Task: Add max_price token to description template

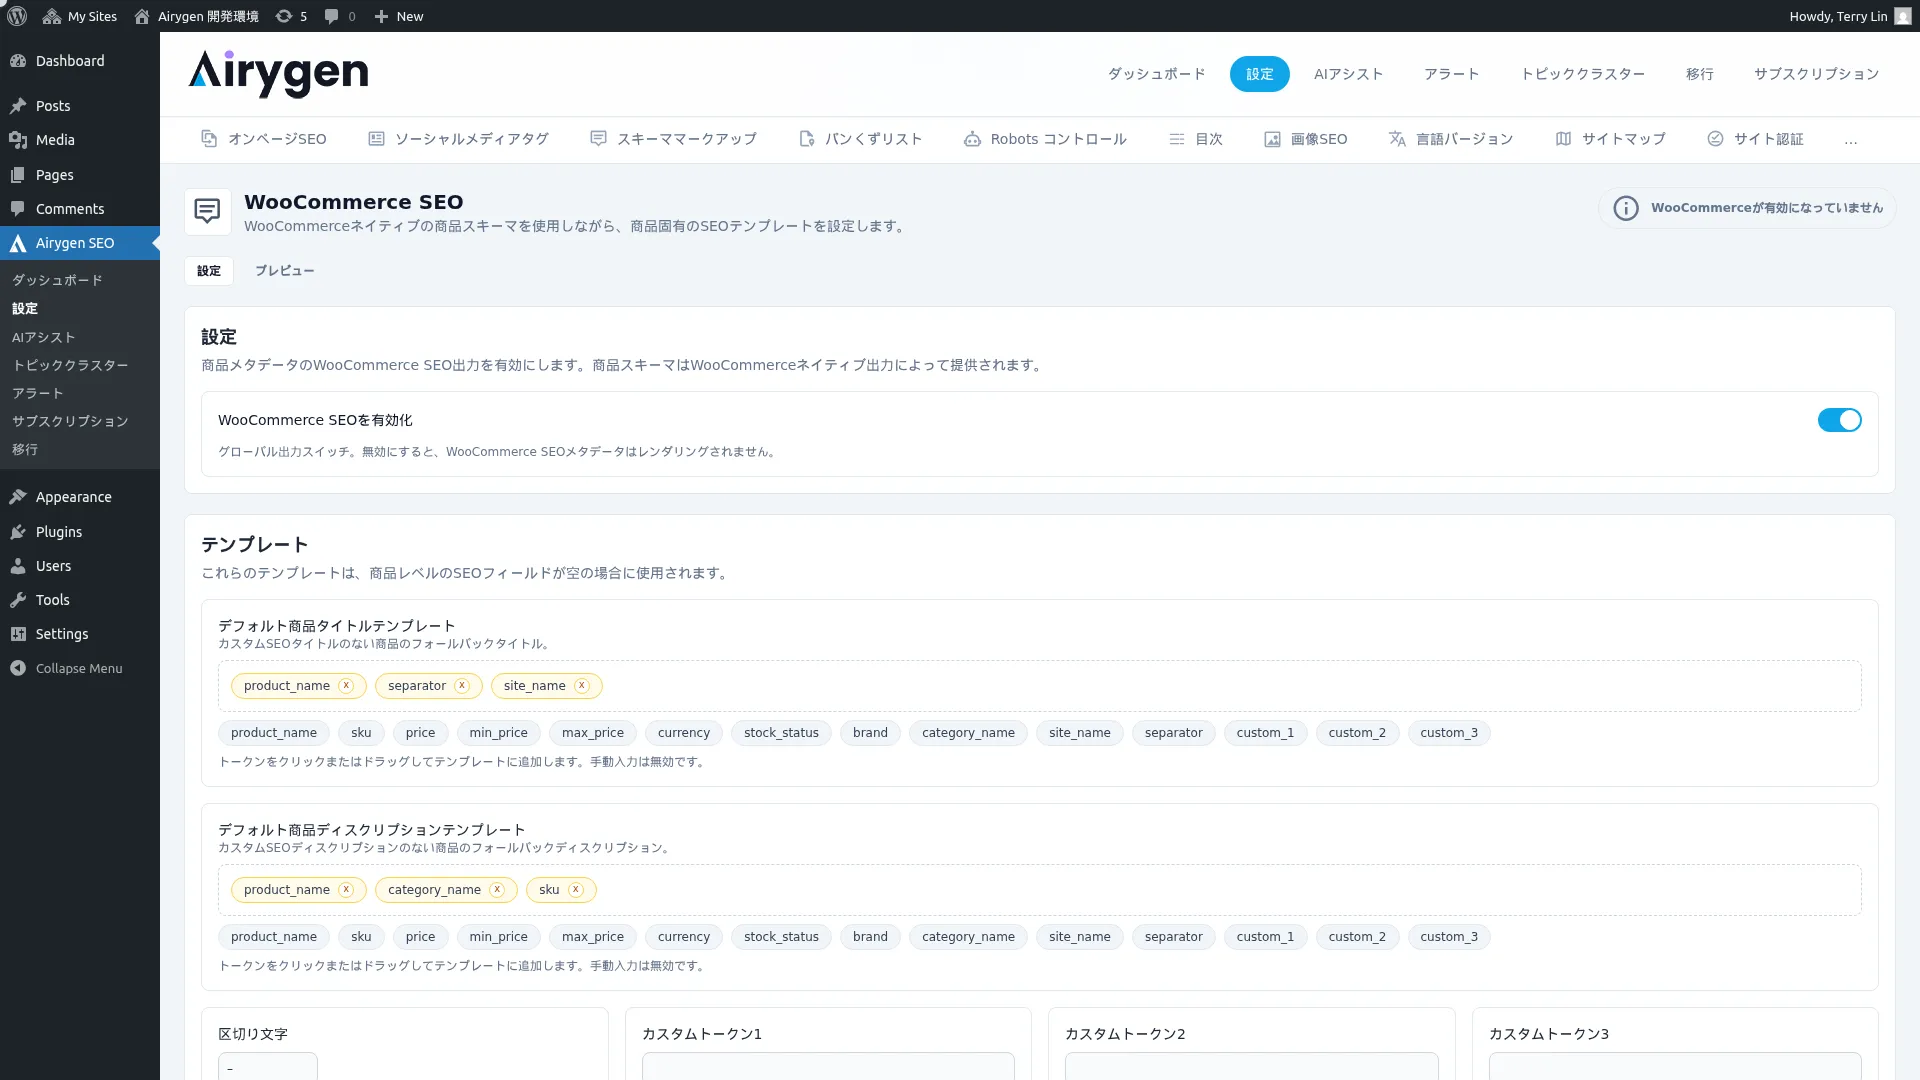Action: (x=593, y=937)
